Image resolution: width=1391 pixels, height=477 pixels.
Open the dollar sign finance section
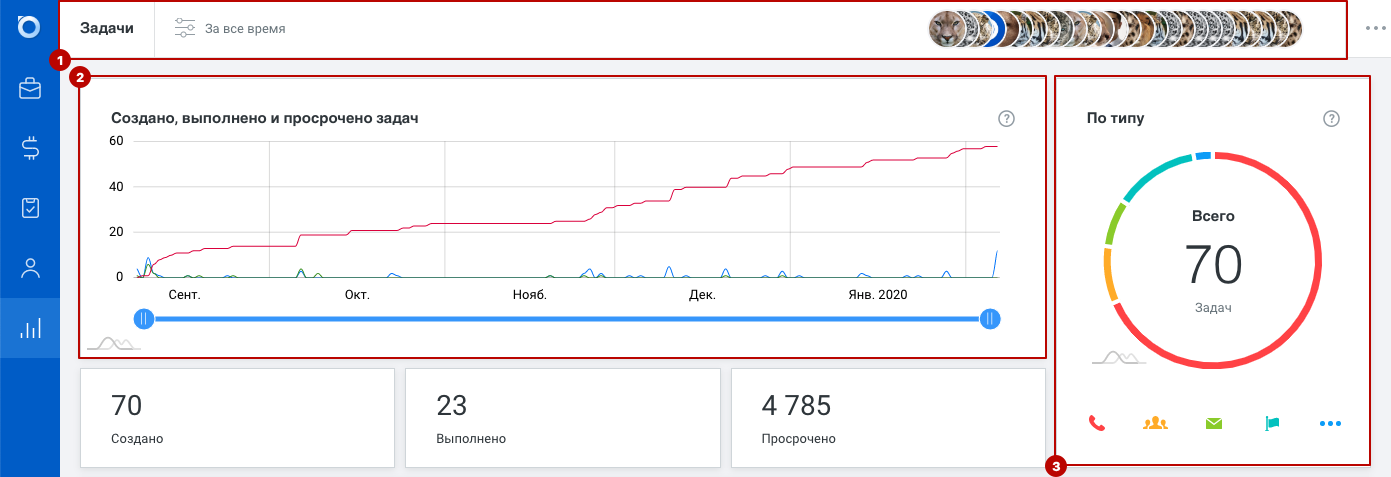(30, 149)
